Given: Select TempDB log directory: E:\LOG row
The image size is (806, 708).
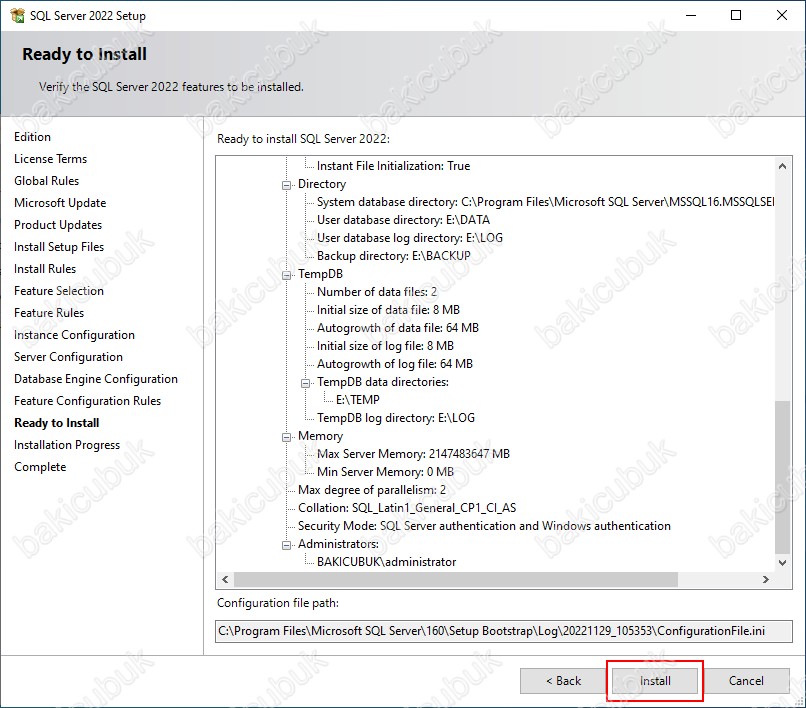Looking at the screenshot, I should pos(396,418).
